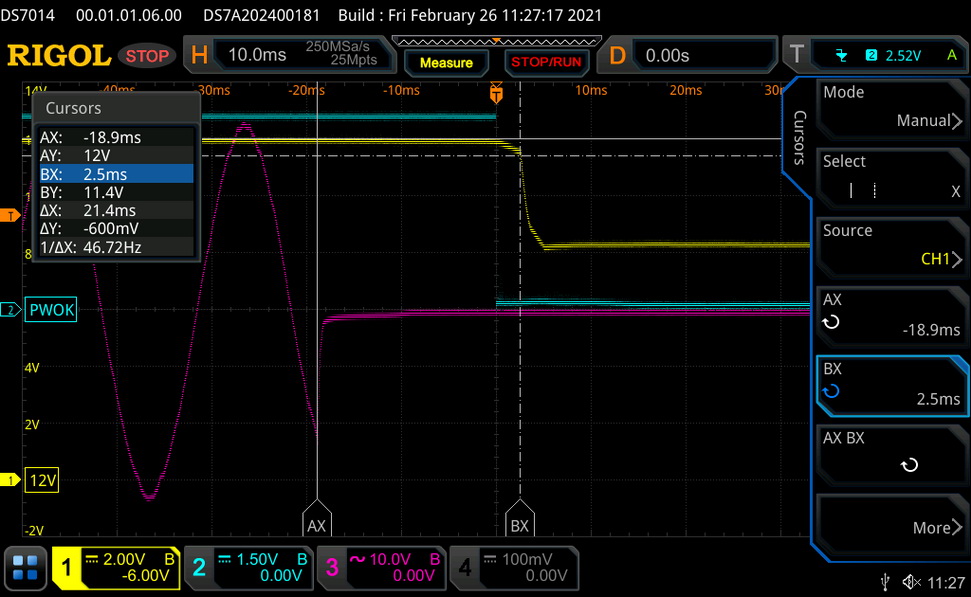Click the vertical Cursors tab
Screen dimensions: 971x597
pos(799,137)
